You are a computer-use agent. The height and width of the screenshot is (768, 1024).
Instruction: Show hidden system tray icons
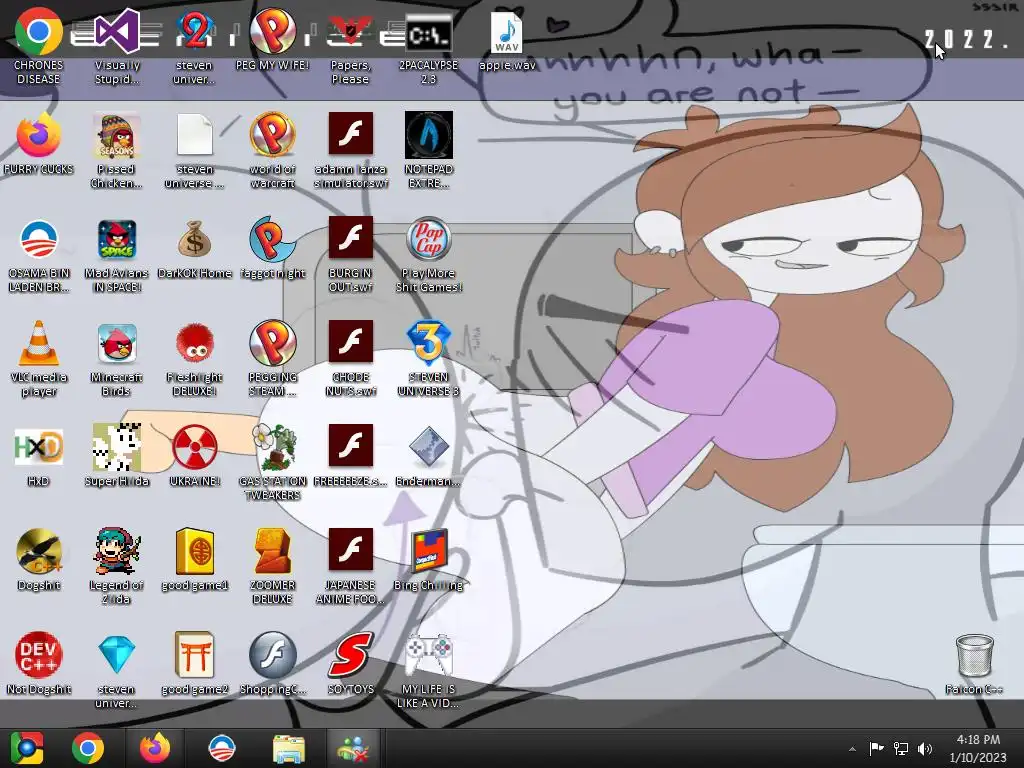(852, 749)
